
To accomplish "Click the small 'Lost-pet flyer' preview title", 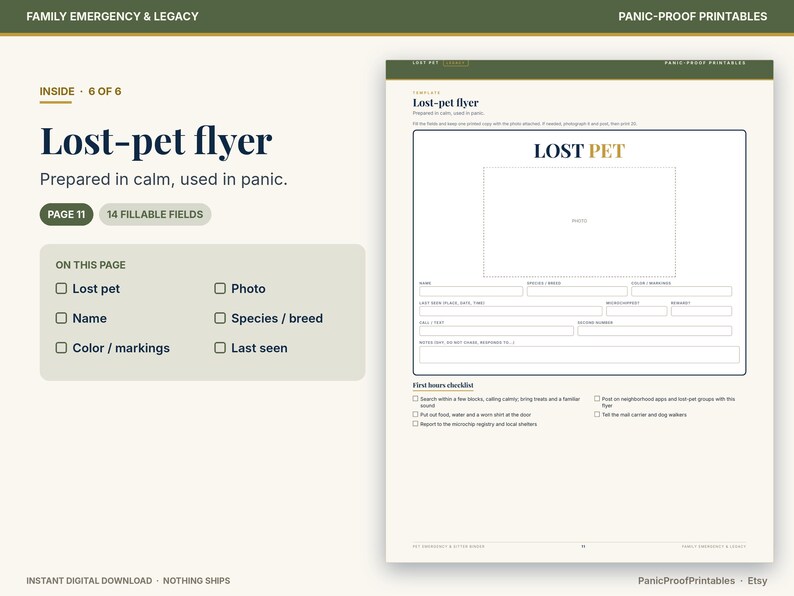I will [446, 103].
